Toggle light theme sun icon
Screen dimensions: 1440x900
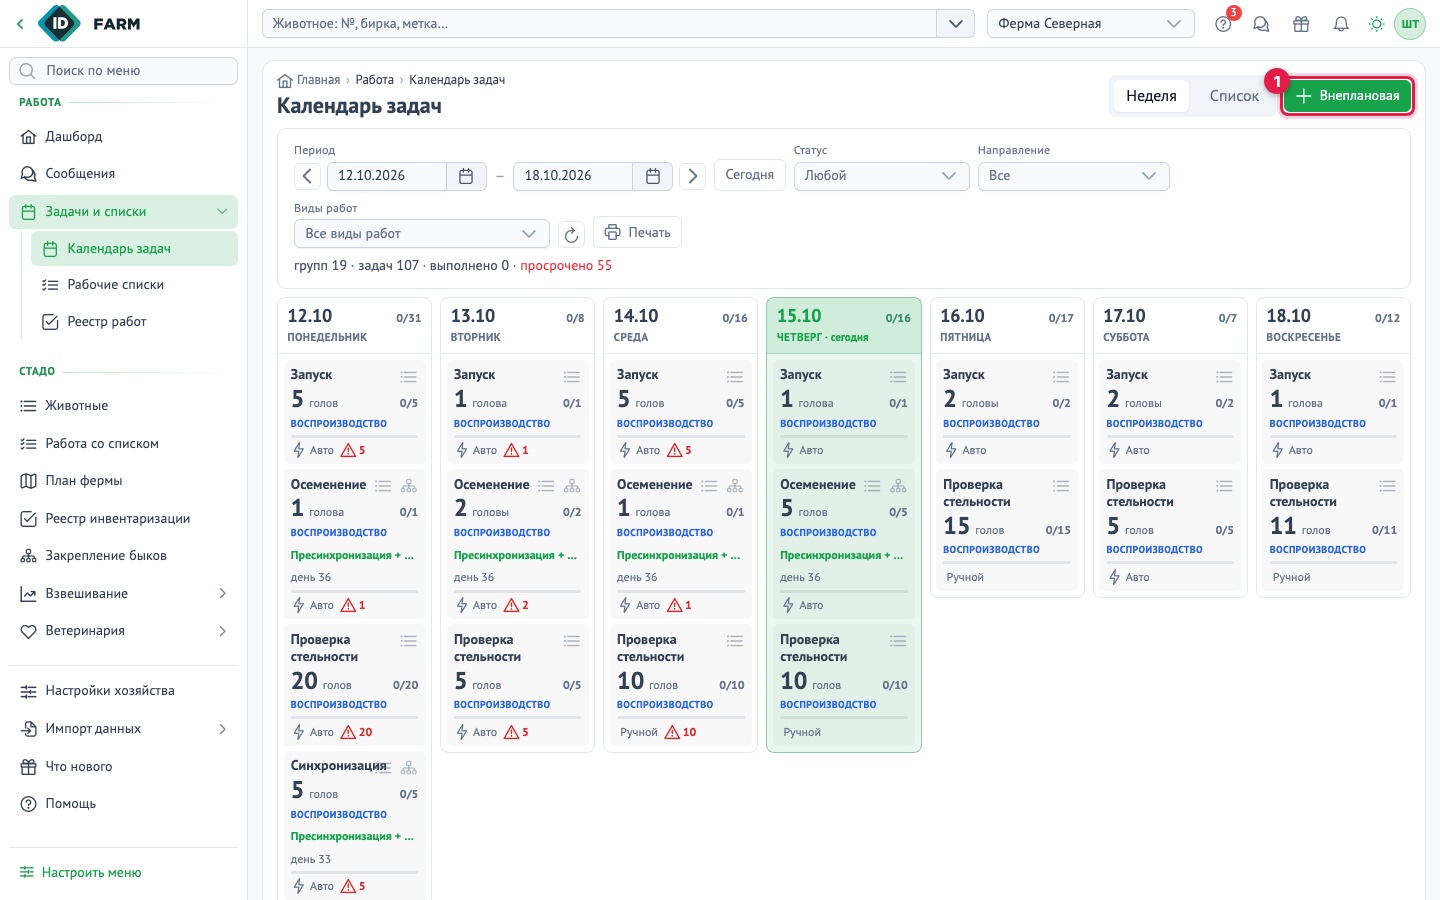(x=1377, y=24)
